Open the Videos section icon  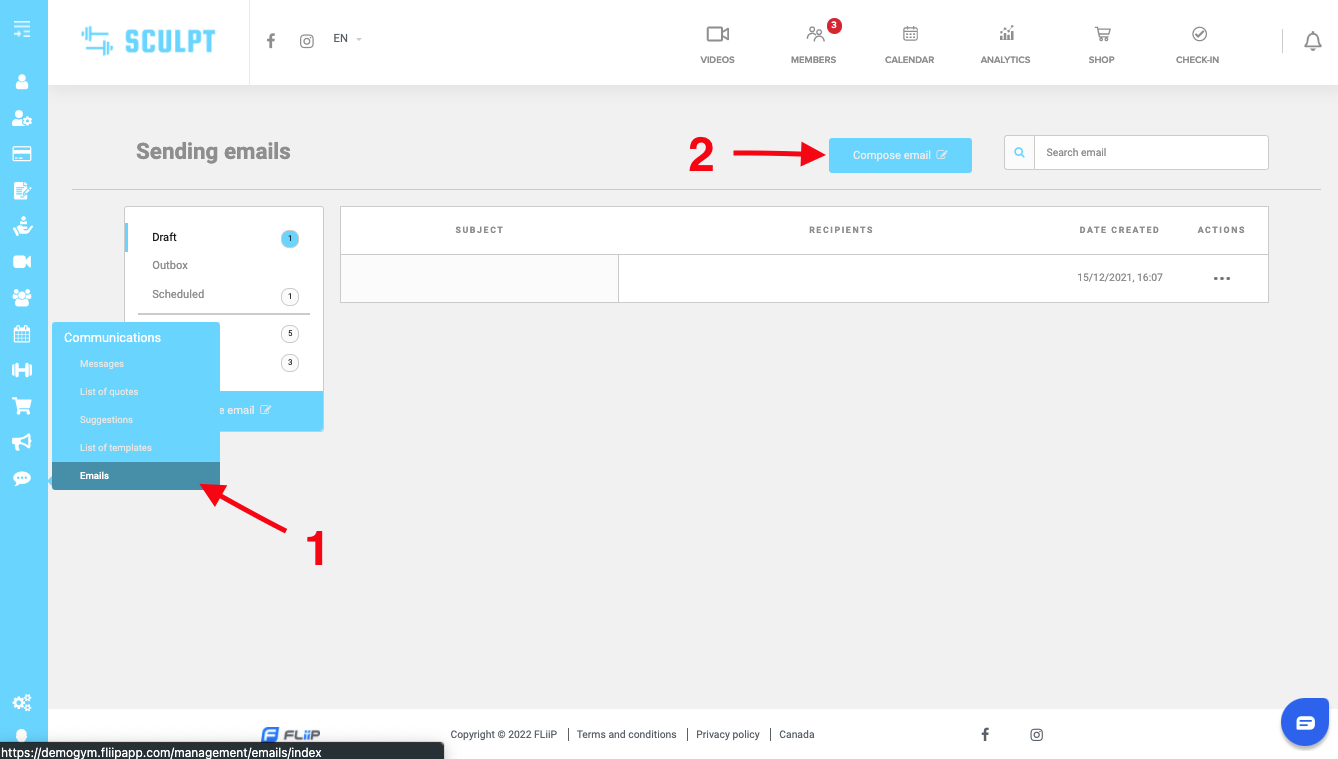pos(717,35)
